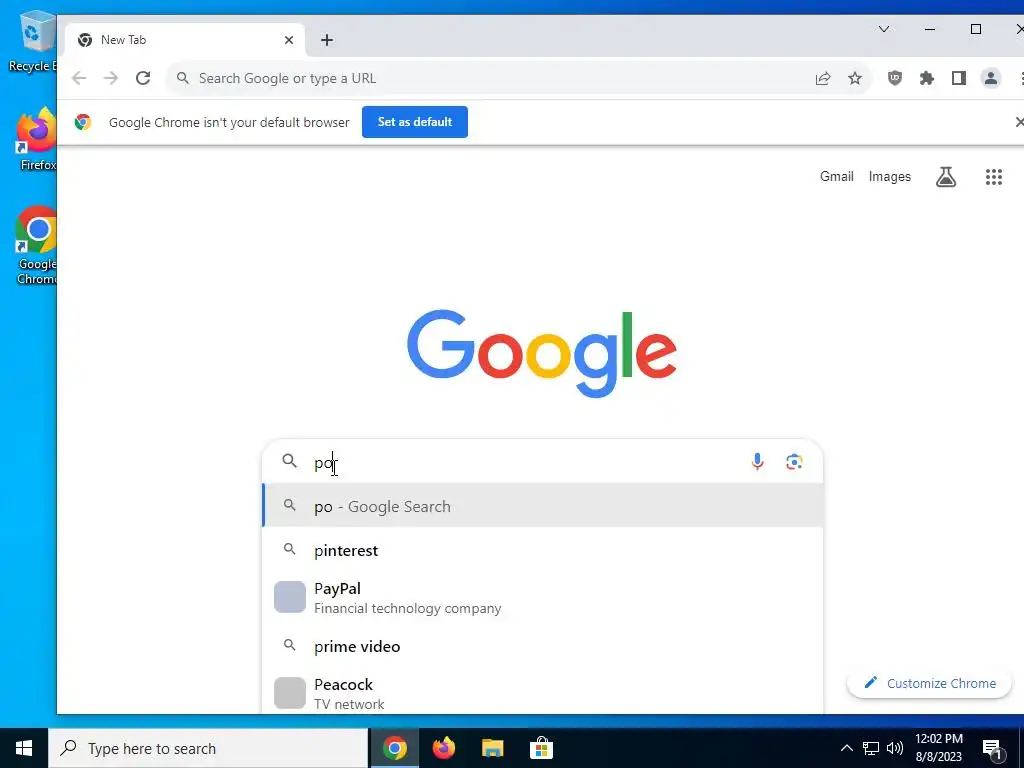This screenshot has width=1024, height=768.
Task: Reload the current page
Action: 143,78
